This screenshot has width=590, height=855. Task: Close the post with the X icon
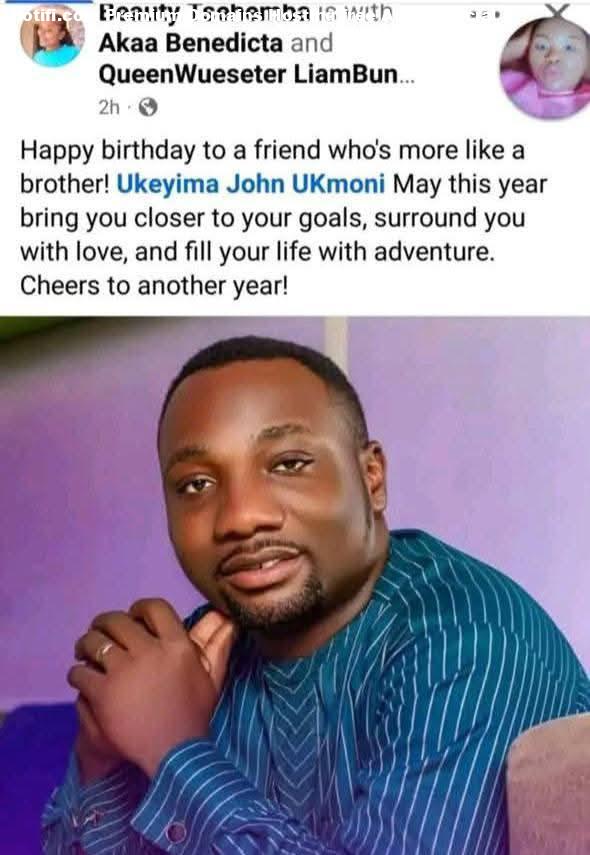click(557, 10)
